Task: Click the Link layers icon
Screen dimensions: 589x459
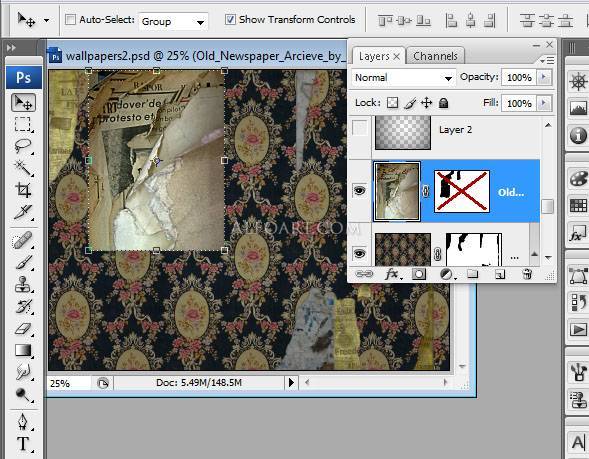Action: [x=364, y=274]
